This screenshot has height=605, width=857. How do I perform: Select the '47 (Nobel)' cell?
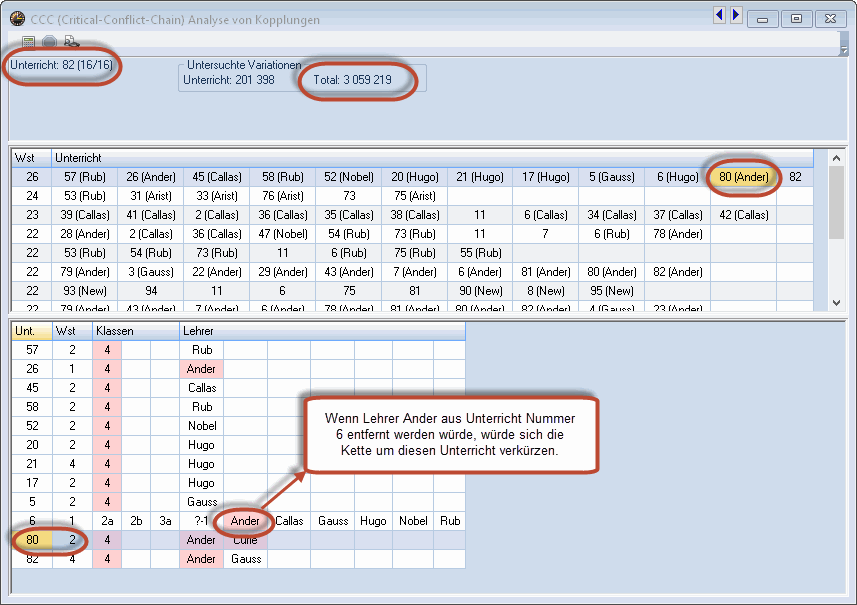(x=283, y=234)
